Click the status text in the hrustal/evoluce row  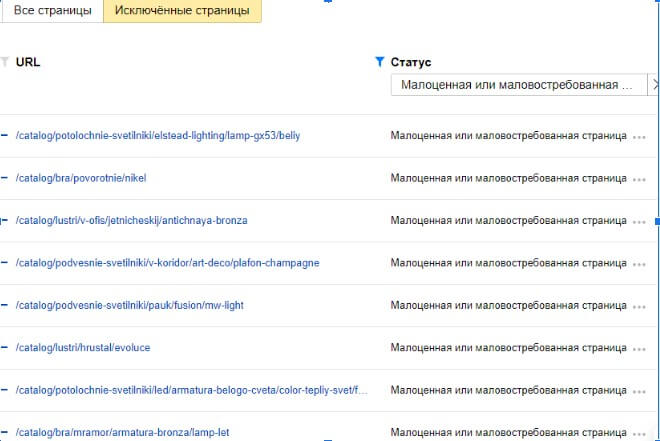508,348
